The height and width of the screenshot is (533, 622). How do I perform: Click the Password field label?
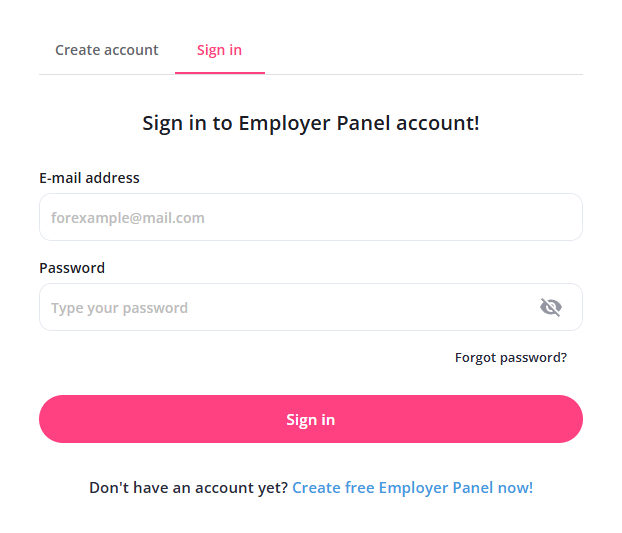point(72,268)
